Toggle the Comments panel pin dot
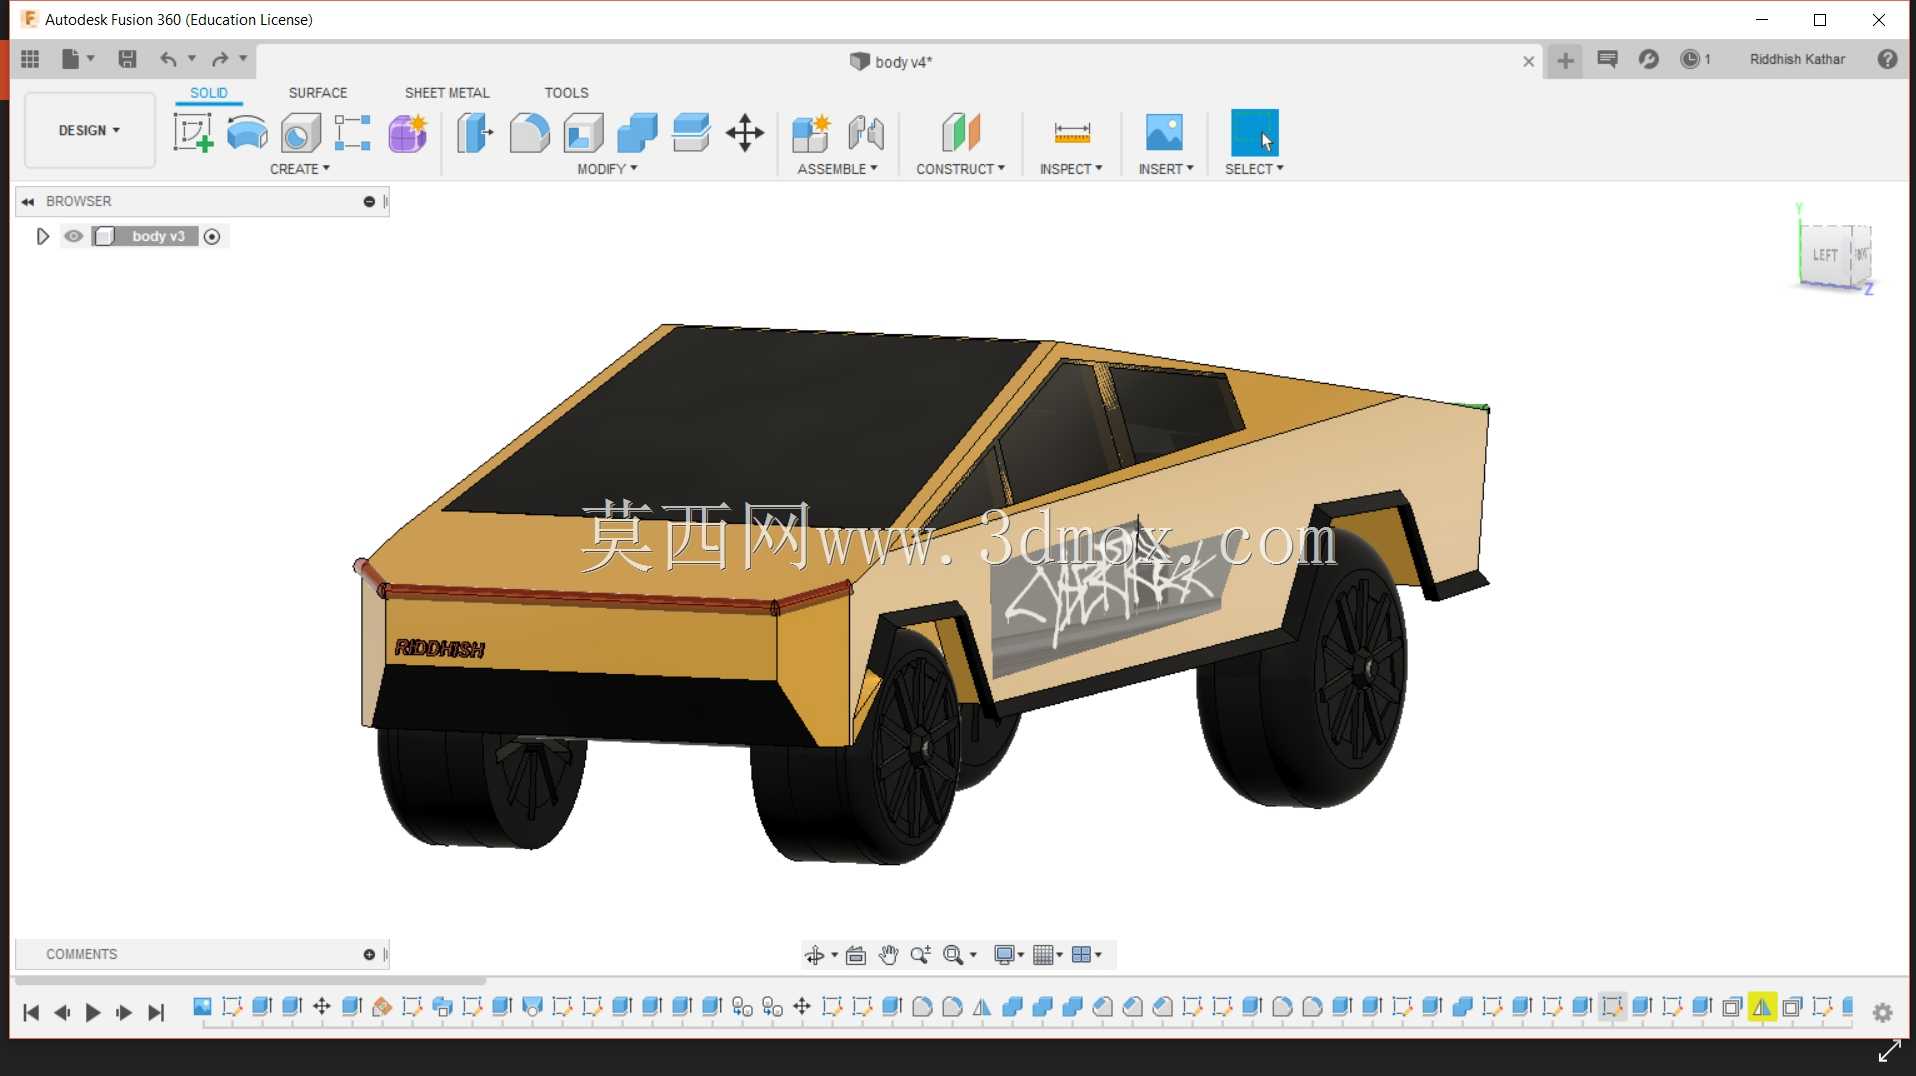This screenshot has height=1076, width=1916. [x=369, y=955]
